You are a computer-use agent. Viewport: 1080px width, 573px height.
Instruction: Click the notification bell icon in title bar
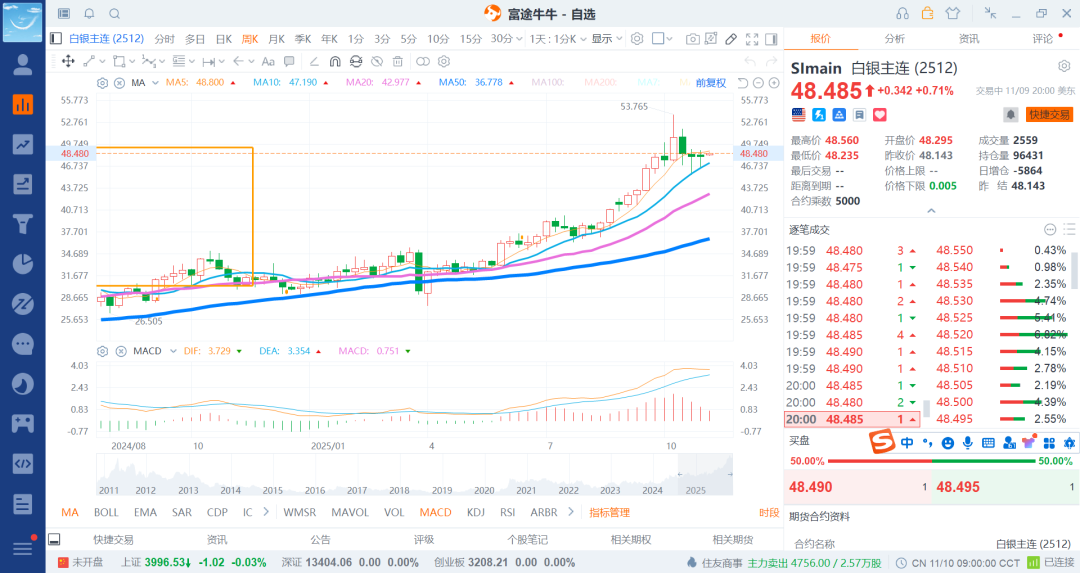pyautogui.click(x=89, y=13)
